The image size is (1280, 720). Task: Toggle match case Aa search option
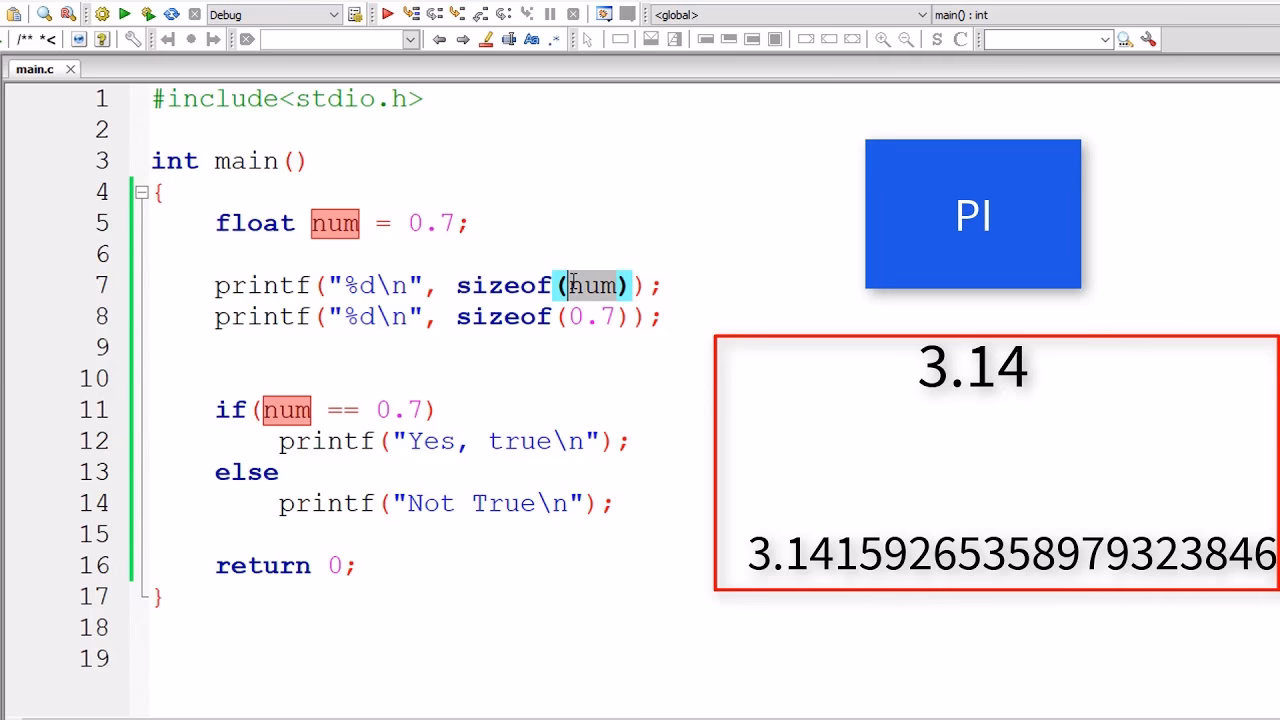532,39
